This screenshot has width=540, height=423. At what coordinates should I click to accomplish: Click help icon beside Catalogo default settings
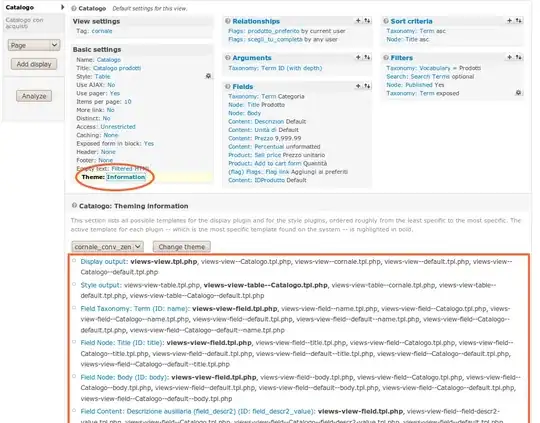coord(74,8)
